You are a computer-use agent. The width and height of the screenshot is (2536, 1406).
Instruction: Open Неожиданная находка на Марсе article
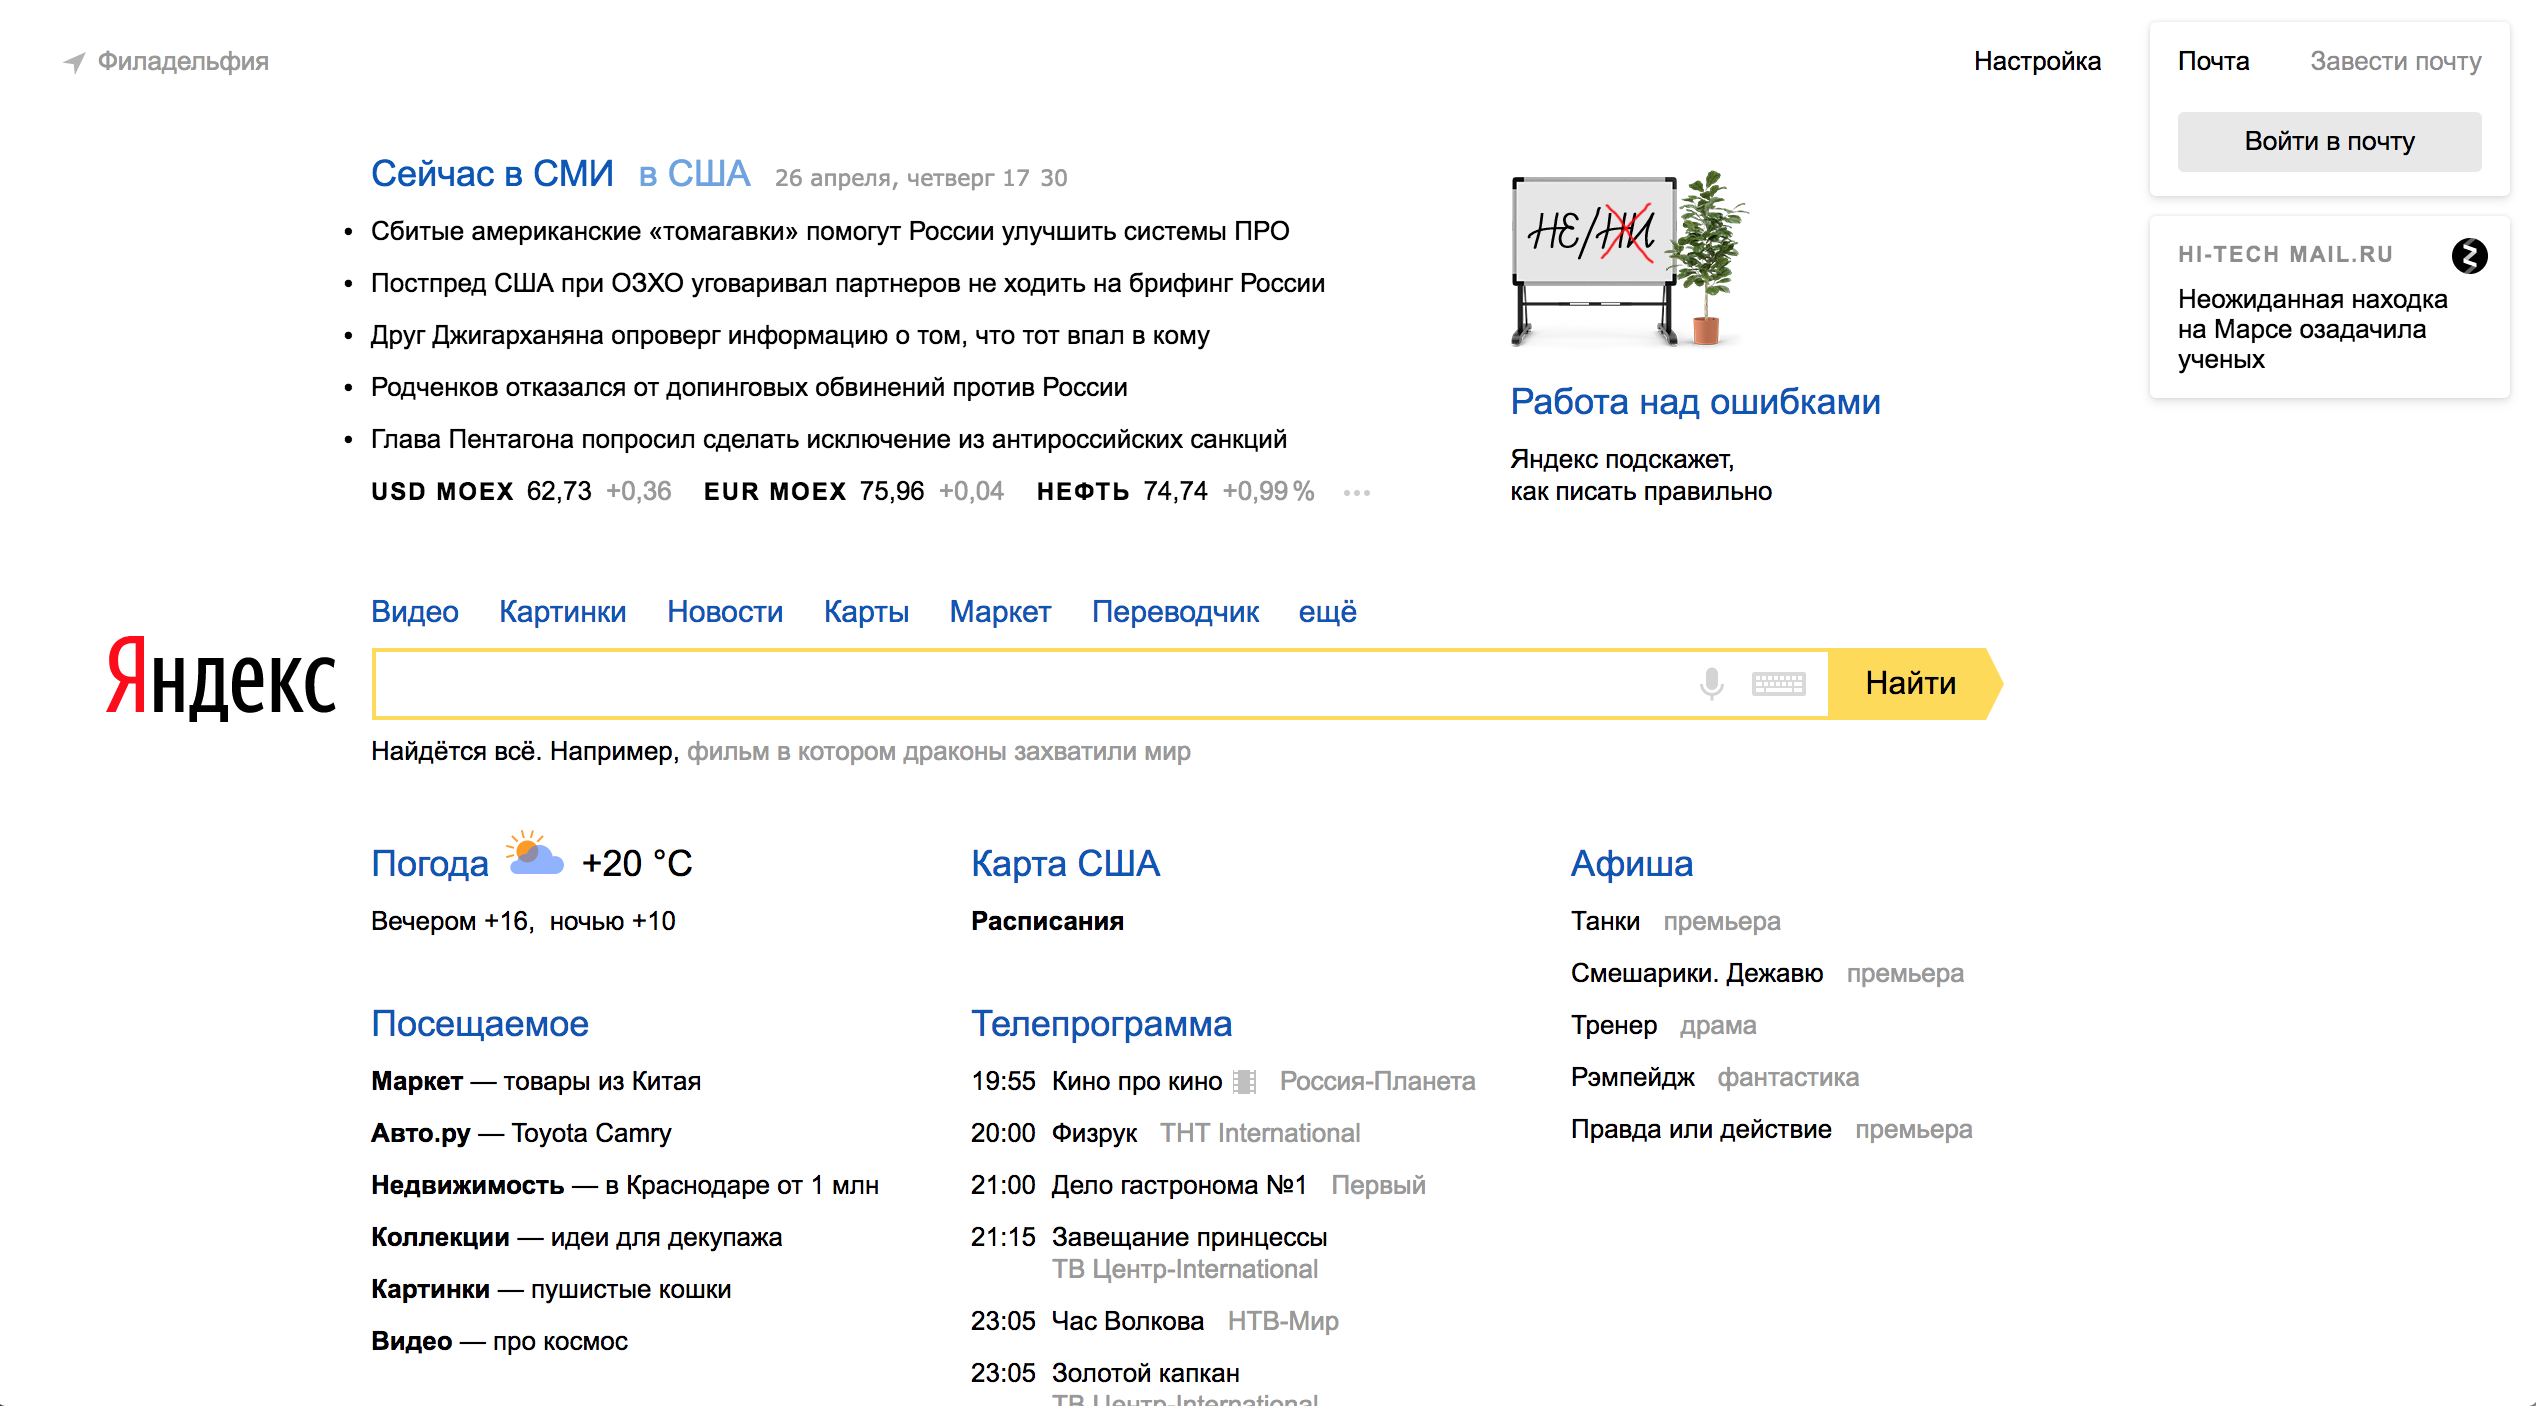click(2312, 329)
